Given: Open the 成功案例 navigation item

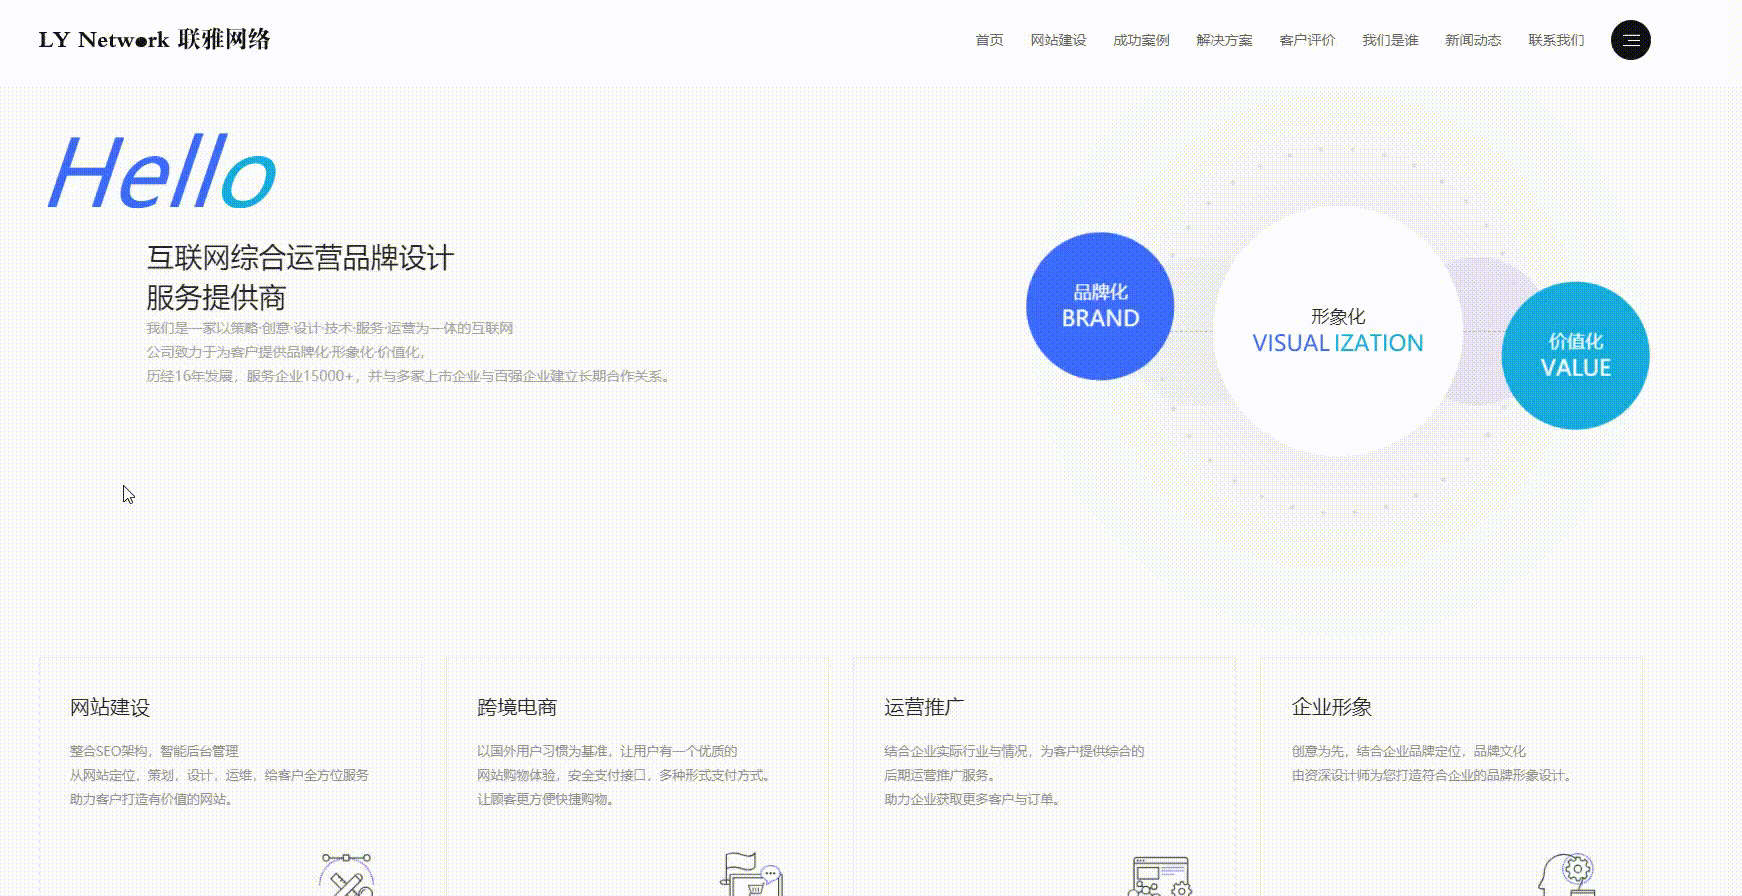Looking at the screenshot, I should point(1141,40).
